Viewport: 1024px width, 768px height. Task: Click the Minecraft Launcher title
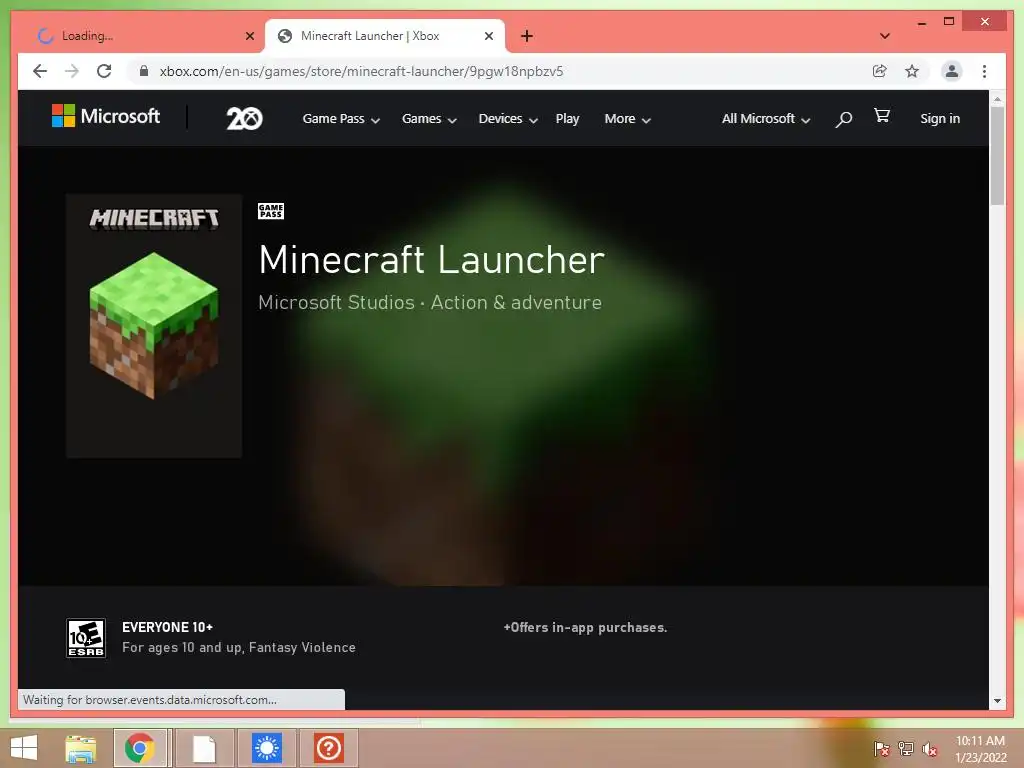pos(432,260)
